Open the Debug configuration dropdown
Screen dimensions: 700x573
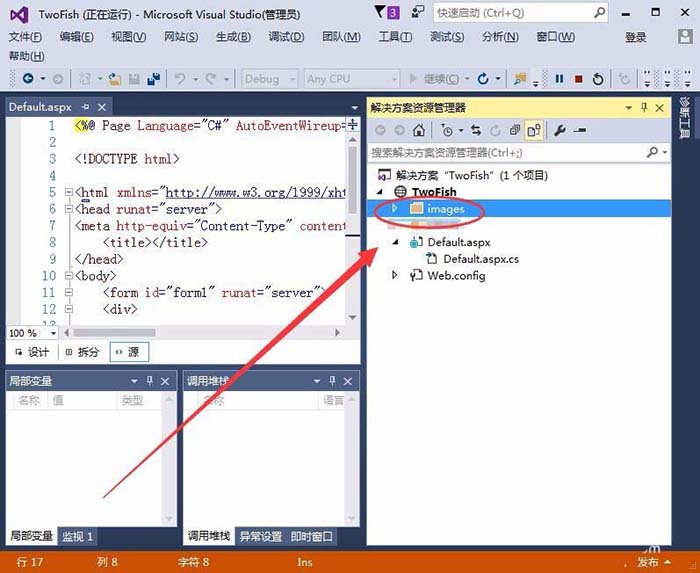270,79
